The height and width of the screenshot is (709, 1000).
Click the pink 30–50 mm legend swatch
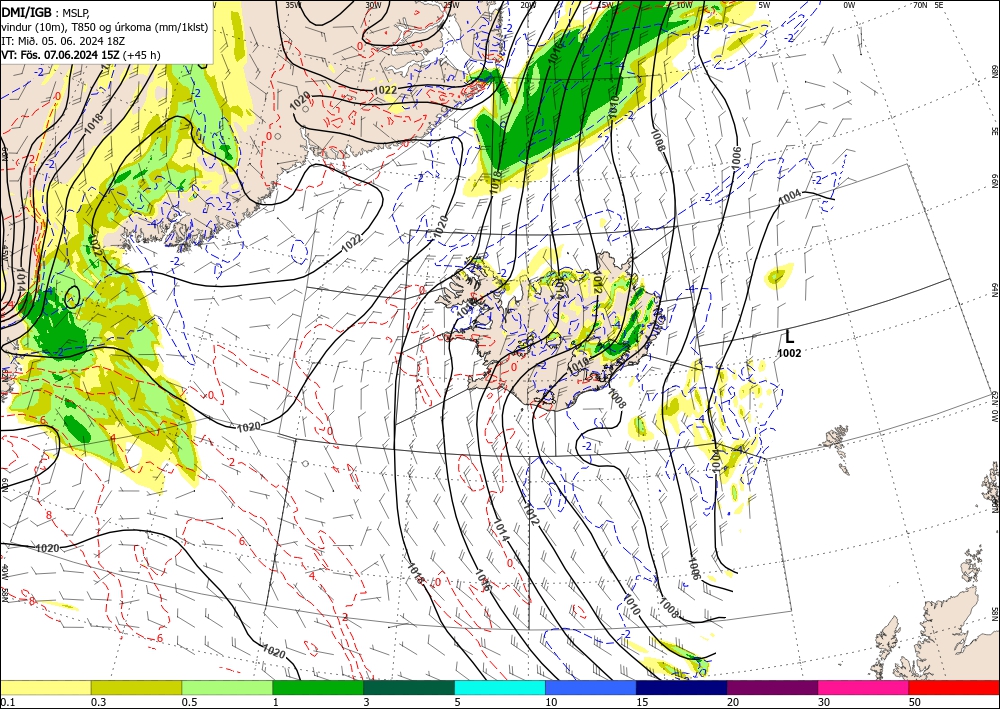(x=864, y=687)
